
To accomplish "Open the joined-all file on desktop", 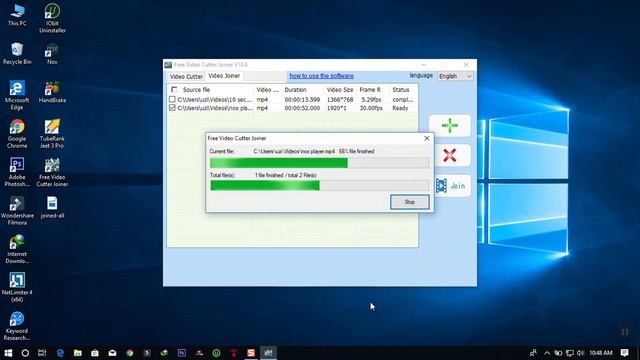I will coord(52,207).
